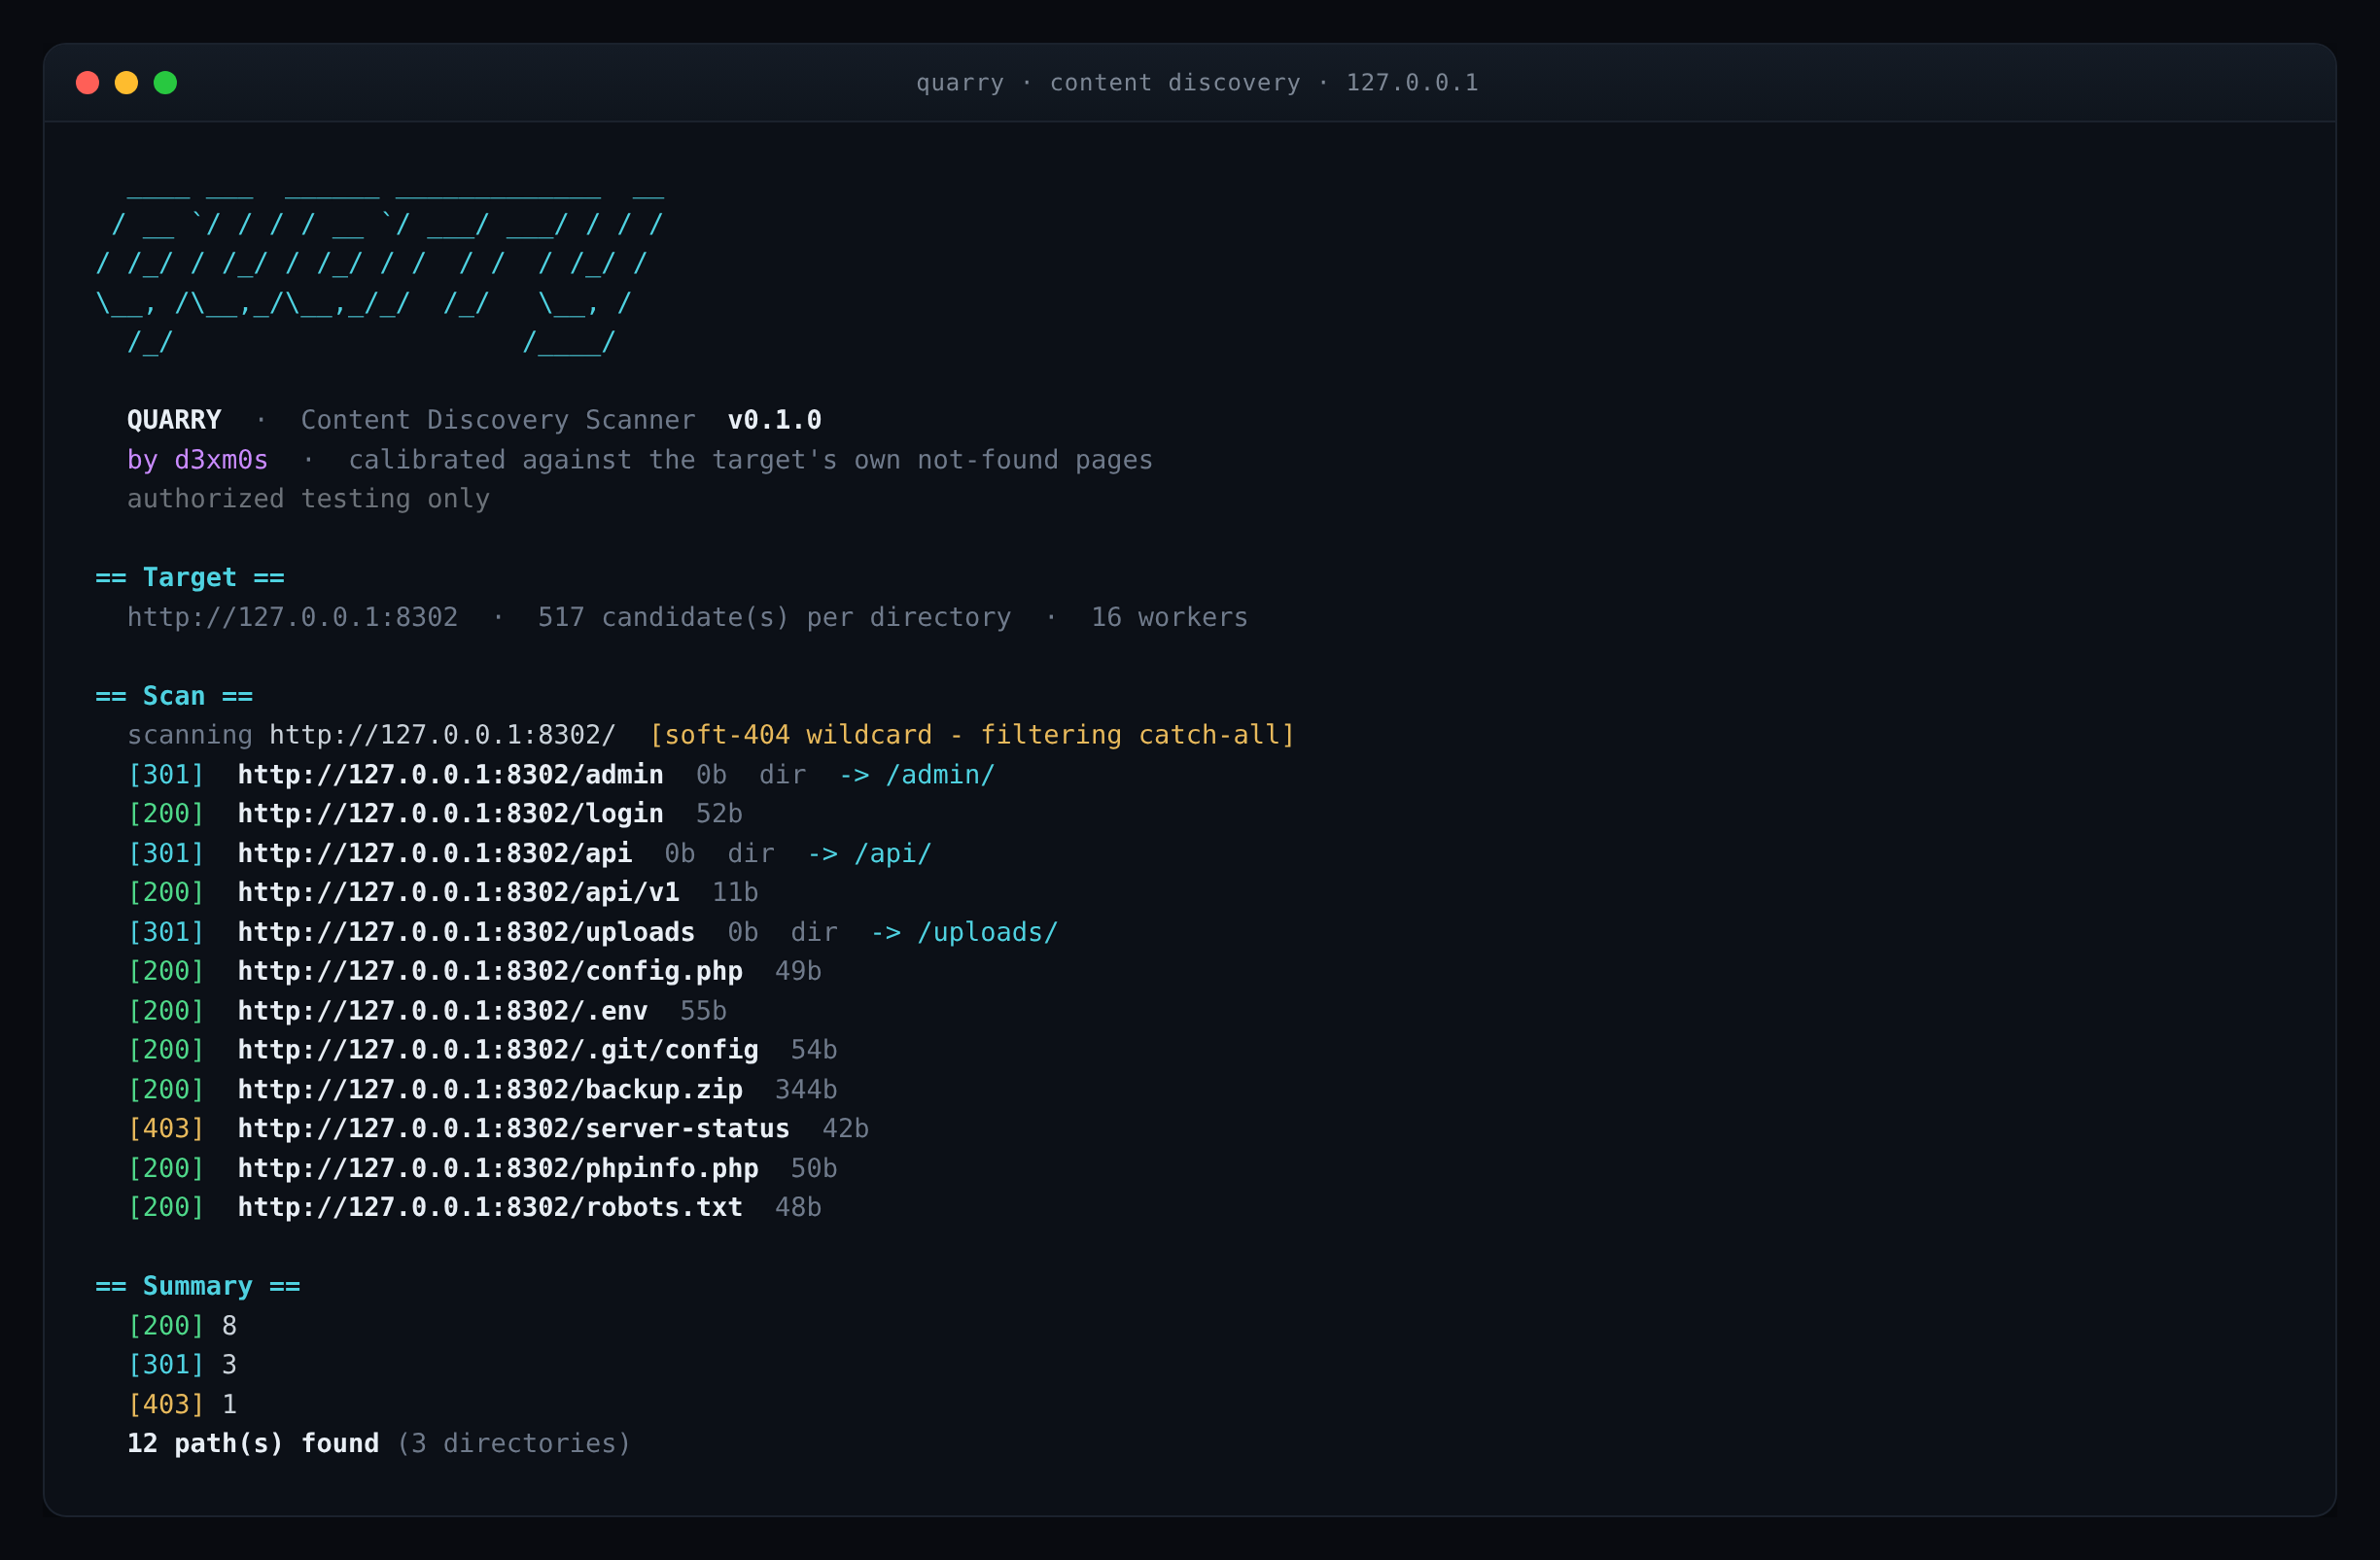Image resolution: width=2380 pixels, height=1560 pixels.
Task: Click the '== Summary ==' section header
Action: 198,1286
